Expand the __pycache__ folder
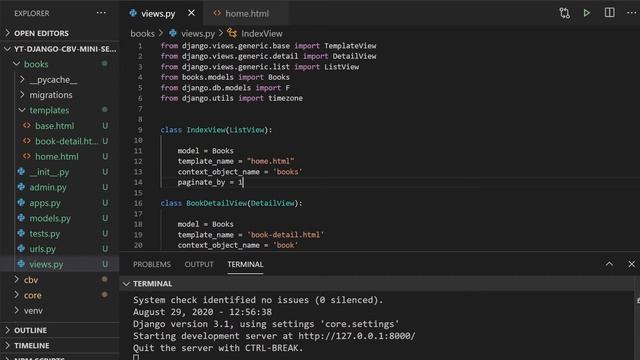Image resolution: width=640 pixels, height=360 pixels. pos(60,80)
